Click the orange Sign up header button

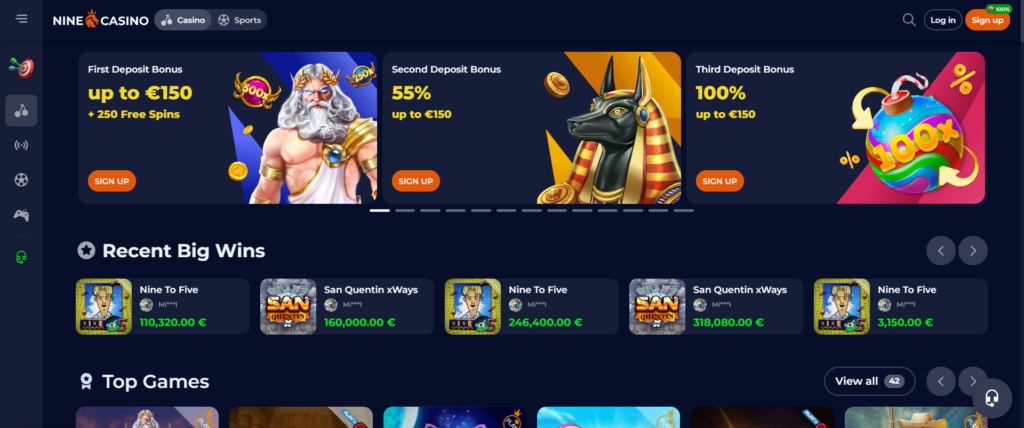[987, 20]
